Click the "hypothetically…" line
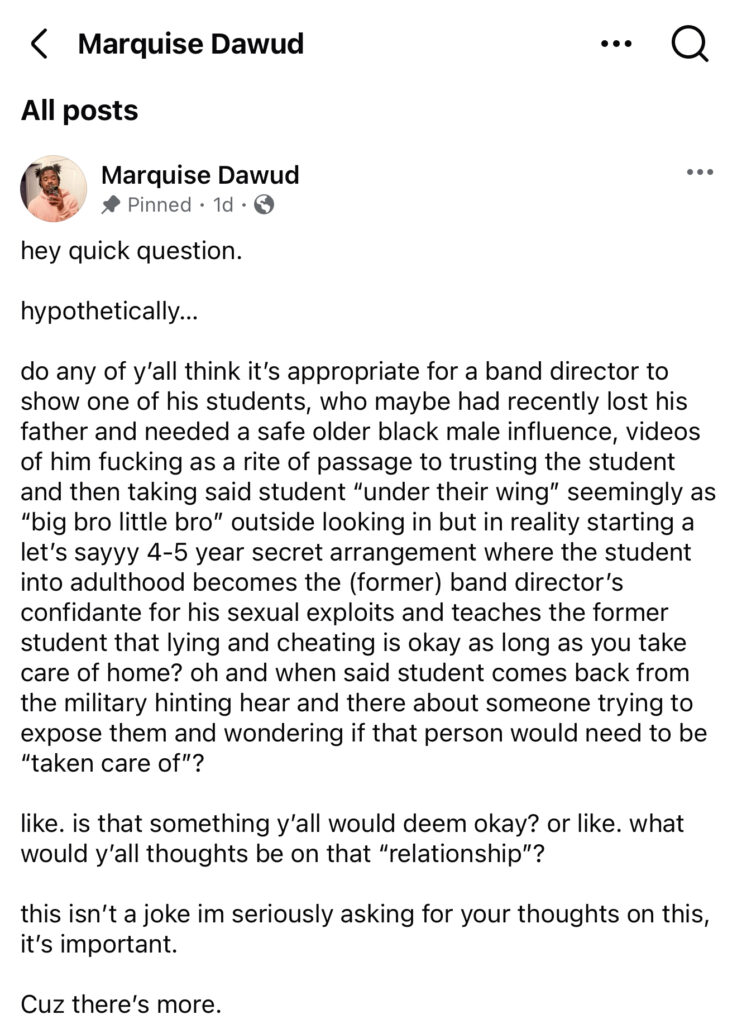The height and width of the screenshot is (1024, 737). tap(109, 311)
